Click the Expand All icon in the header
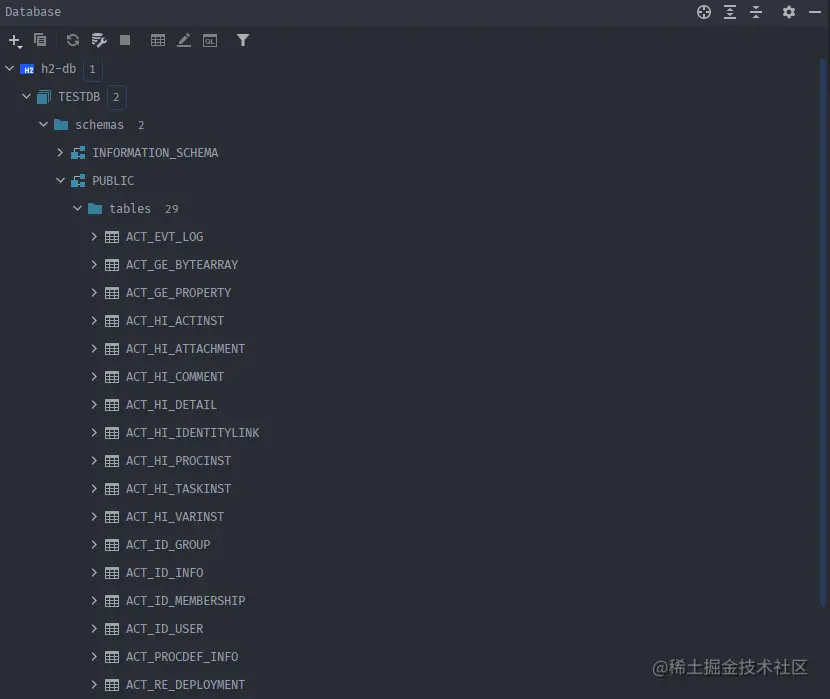The height and width of the screenshot is (699, 830). (x=730, y=12)
